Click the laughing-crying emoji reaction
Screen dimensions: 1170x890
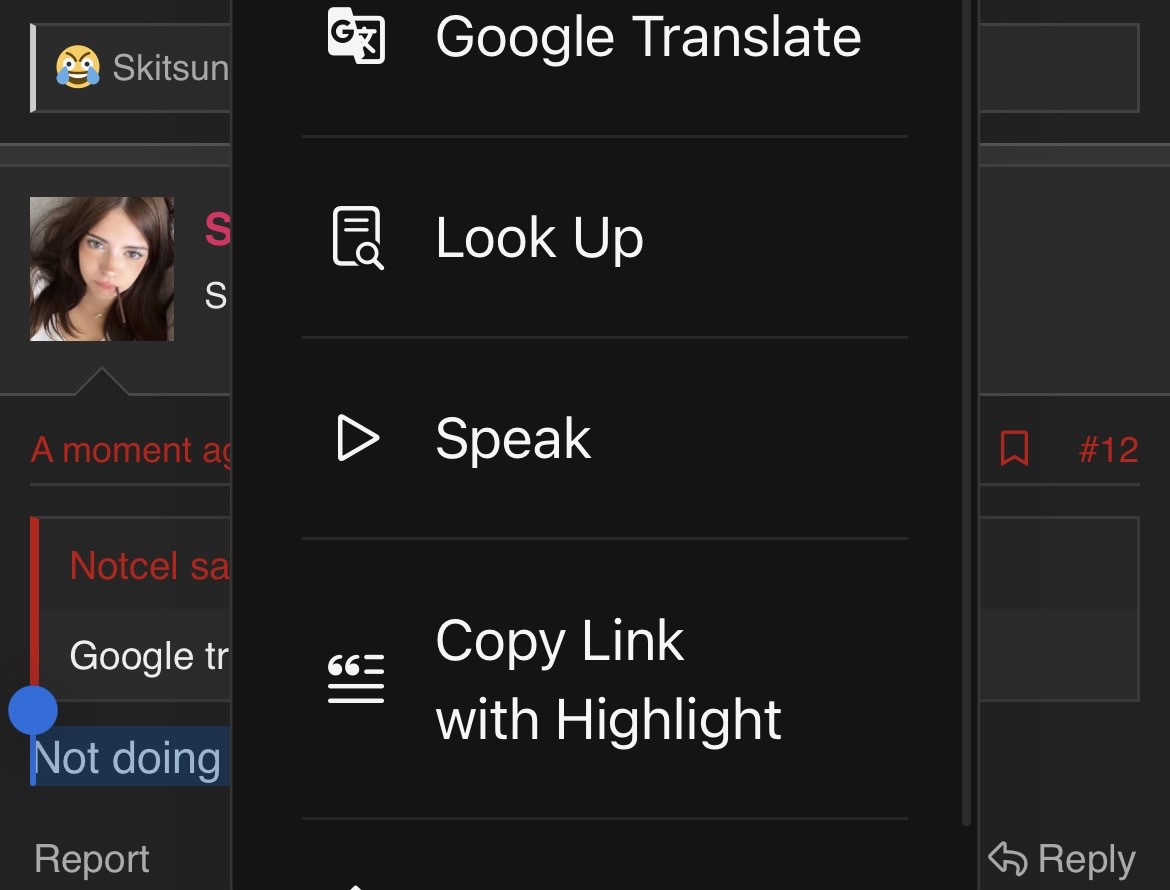(x=78, y=68)
